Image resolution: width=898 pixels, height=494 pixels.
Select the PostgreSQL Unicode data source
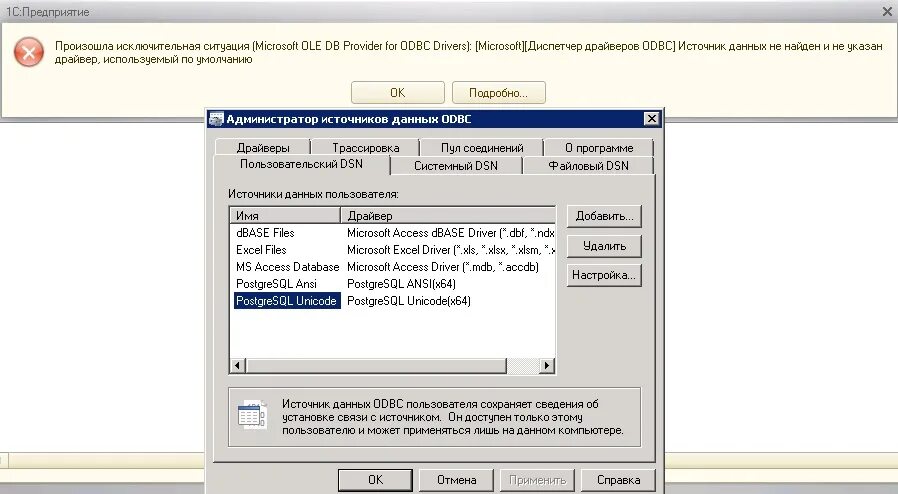click(x=287, y=301)
